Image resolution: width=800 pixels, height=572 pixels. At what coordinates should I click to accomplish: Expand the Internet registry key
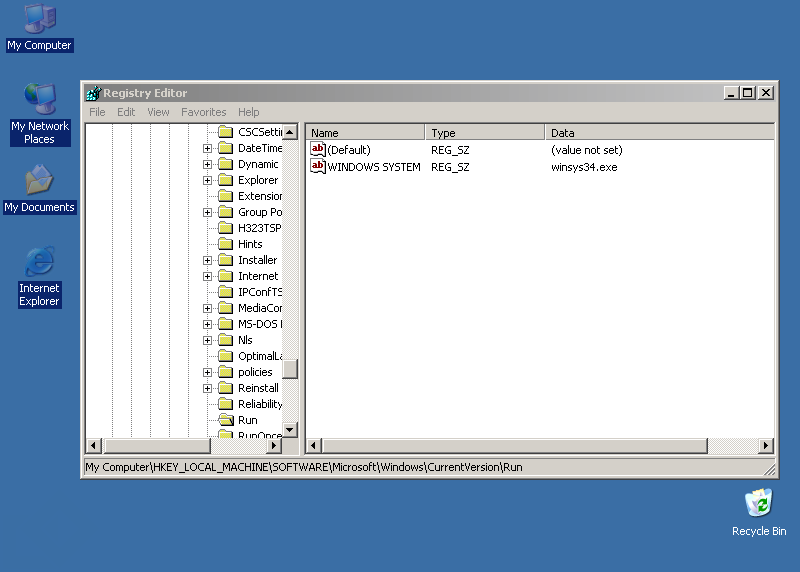tap(207, 276)
